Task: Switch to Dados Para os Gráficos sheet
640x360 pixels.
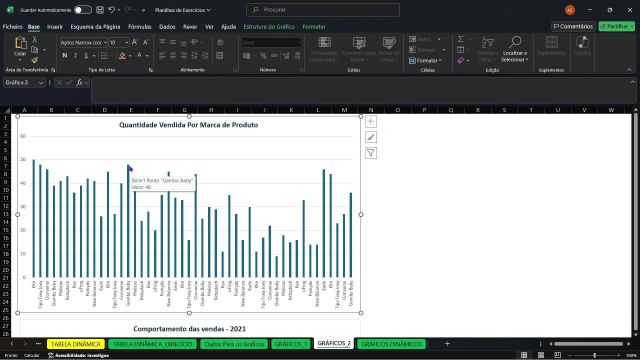Action: 234,344
